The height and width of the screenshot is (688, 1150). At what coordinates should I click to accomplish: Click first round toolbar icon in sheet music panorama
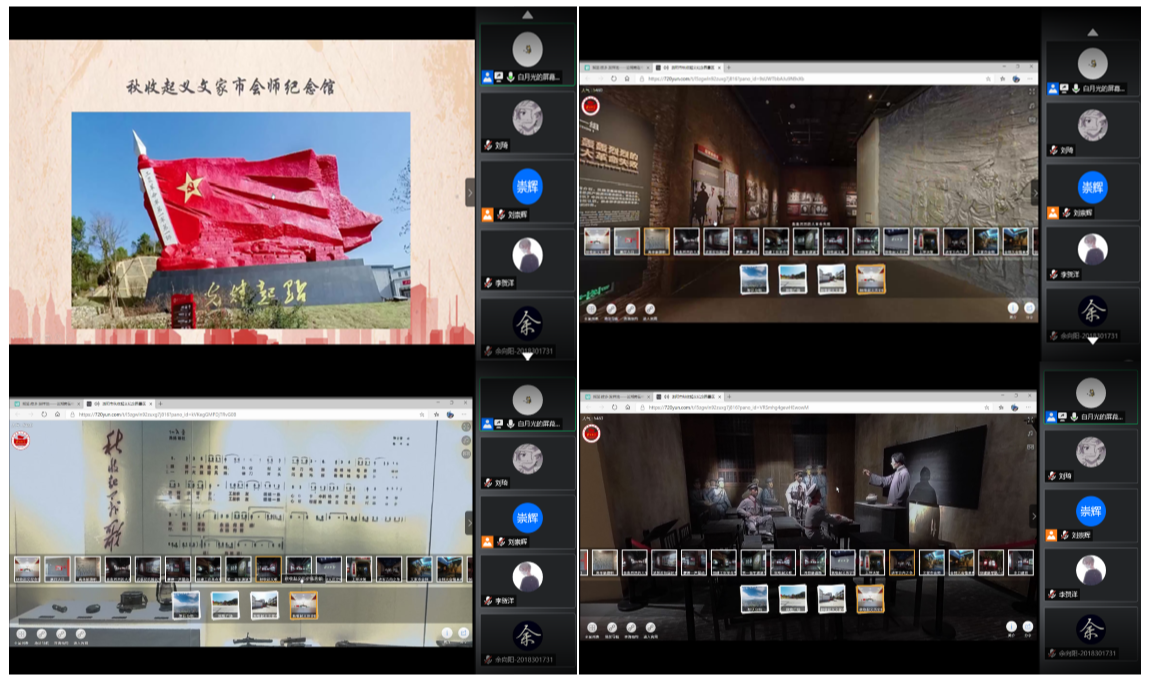pyautogui.click(x=22, y=634)
